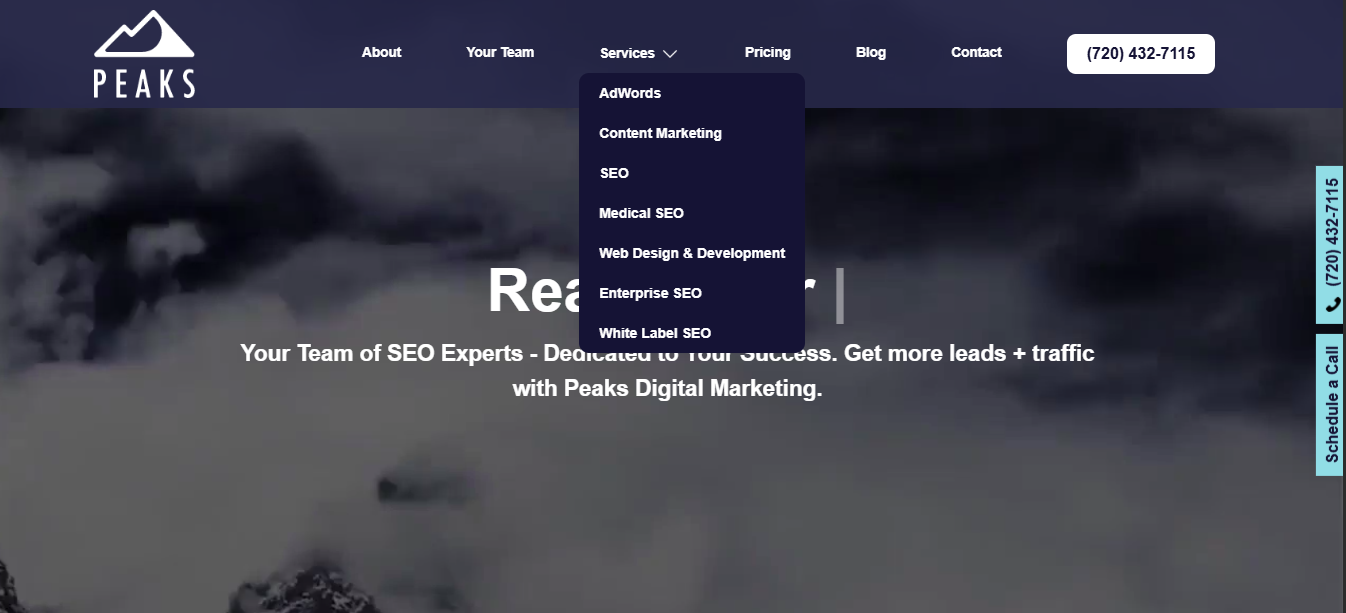Collapse the Services dropdown chevron
1346x613 pixels.
coord(669,53)
